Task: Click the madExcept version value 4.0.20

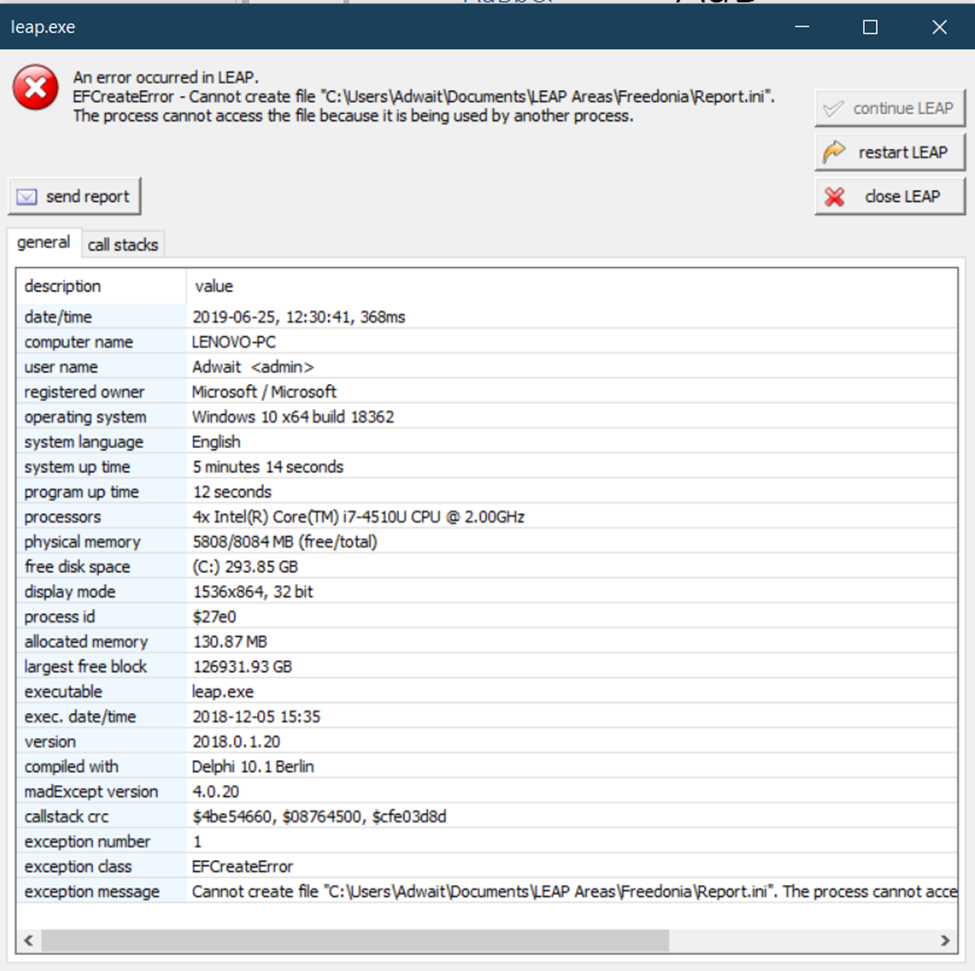Action: pyautogui.click(x=216, y=792)
